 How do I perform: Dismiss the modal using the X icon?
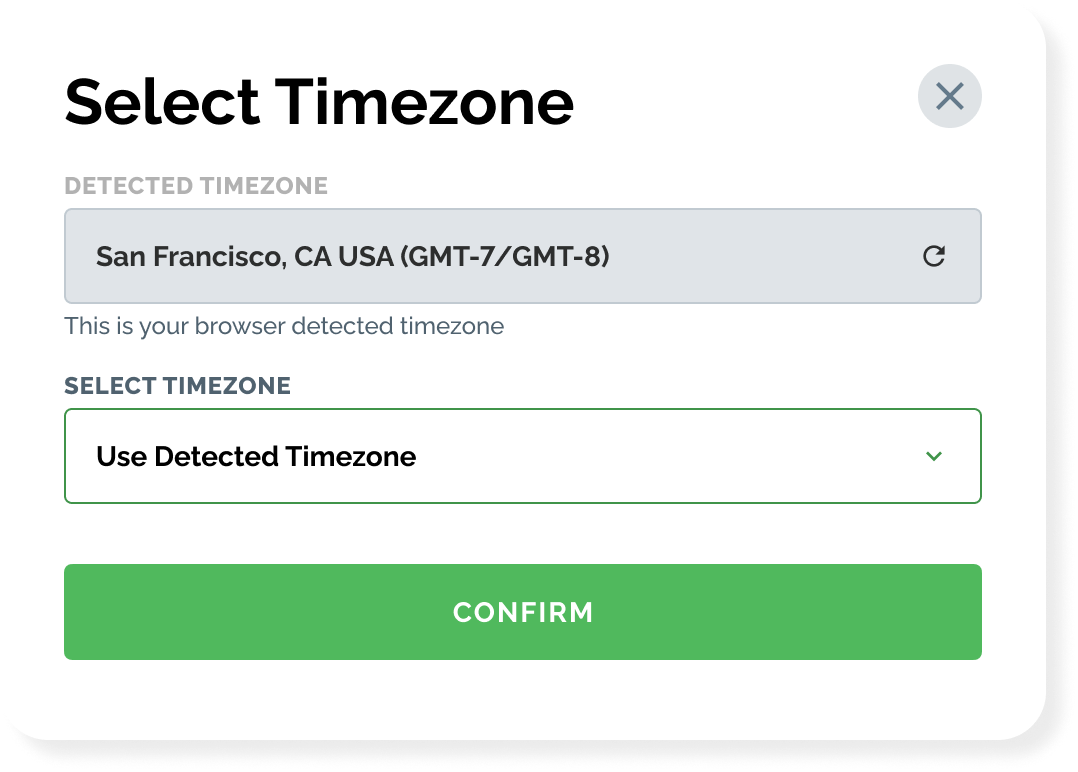coord(949,96)
